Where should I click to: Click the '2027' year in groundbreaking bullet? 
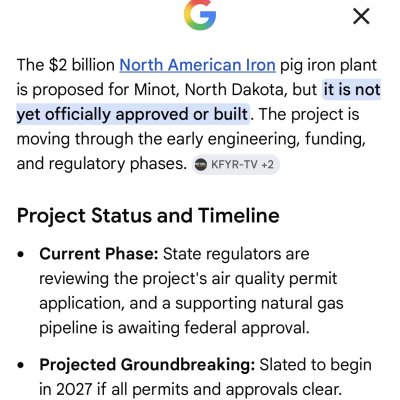pos(74,389)
